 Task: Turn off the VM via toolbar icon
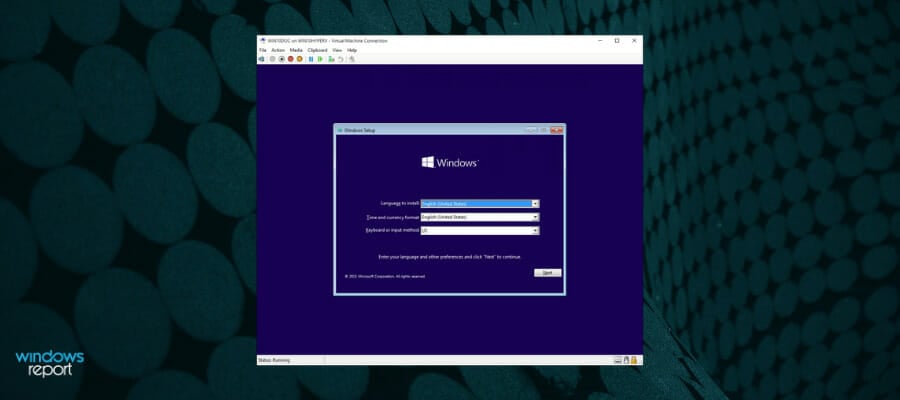pyautogui.click(x=282, y=59)
